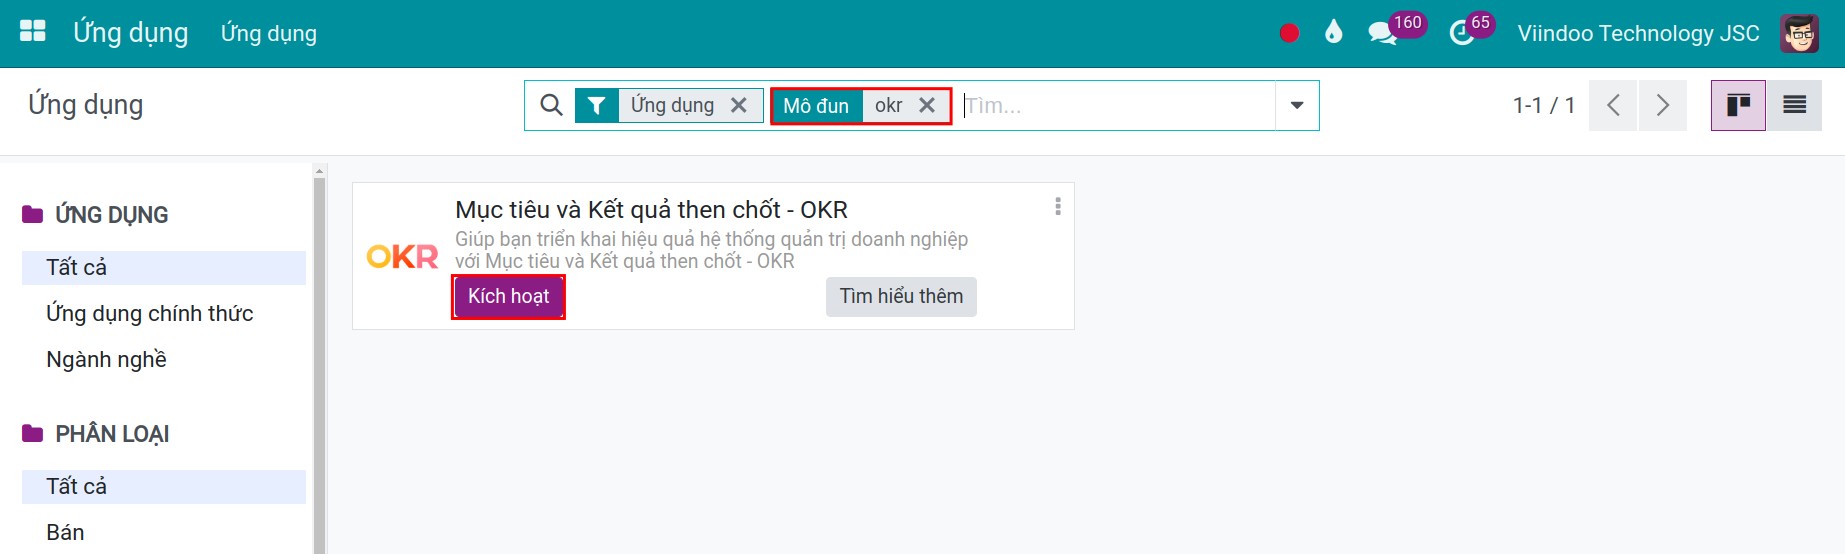Switch to list view
Screen dimensions: 1845x554
pyautogui.click(x=1794, y=105)
